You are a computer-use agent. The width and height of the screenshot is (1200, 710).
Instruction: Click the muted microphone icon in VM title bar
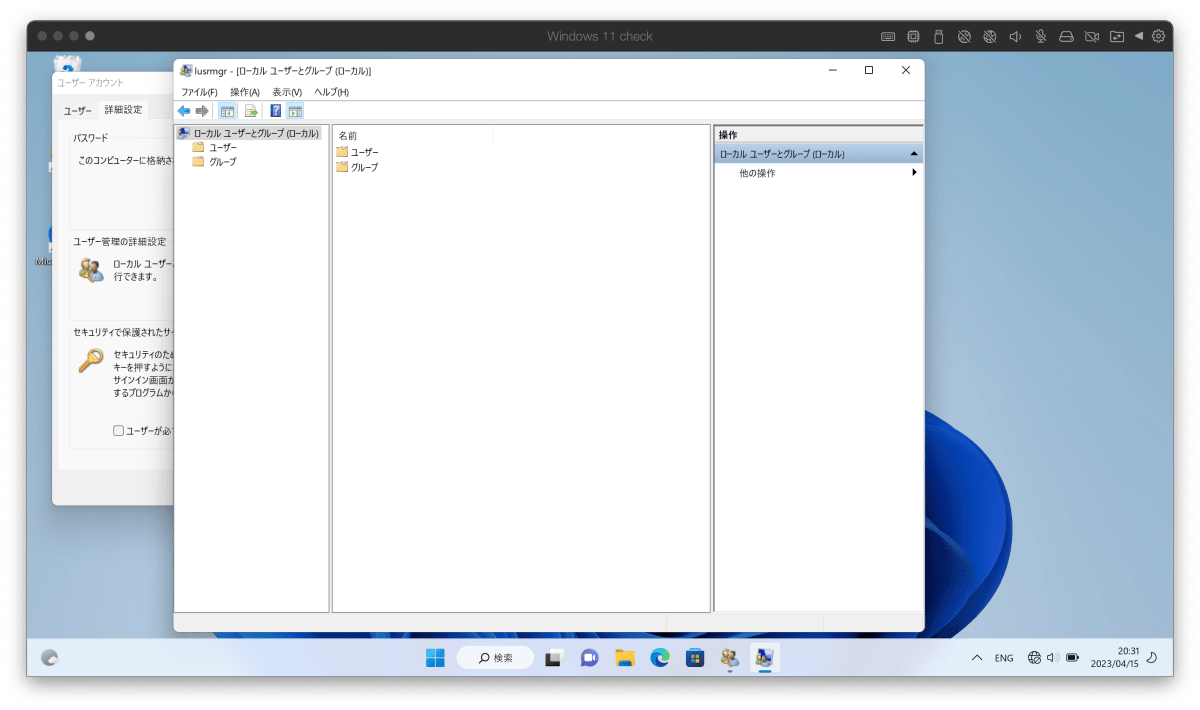click(x=1040, y=36)
